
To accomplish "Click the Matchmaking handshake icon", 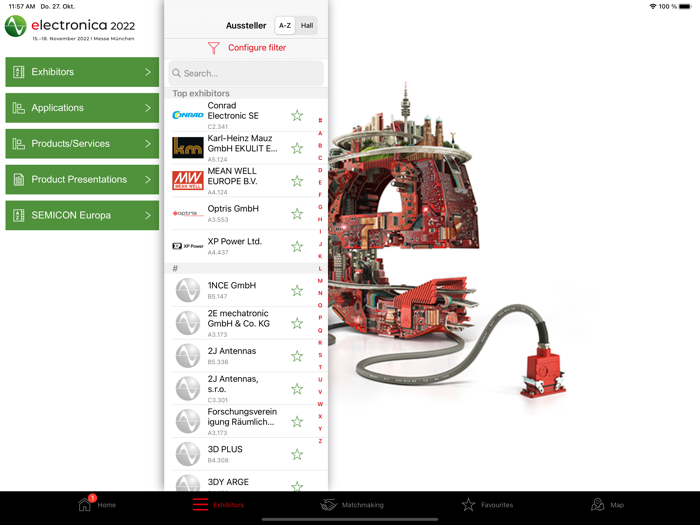I will 329,505.
